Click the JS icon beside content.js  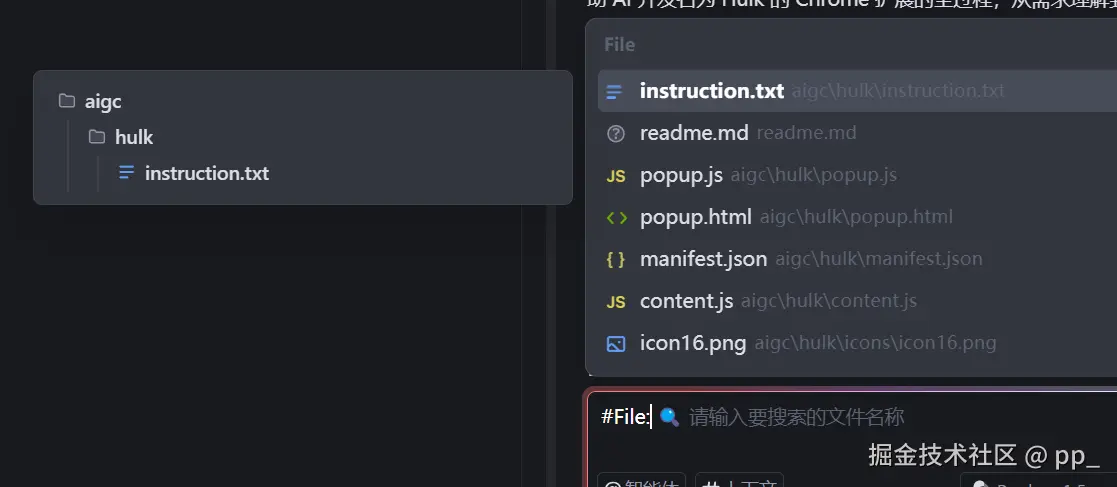click(616, 302)
